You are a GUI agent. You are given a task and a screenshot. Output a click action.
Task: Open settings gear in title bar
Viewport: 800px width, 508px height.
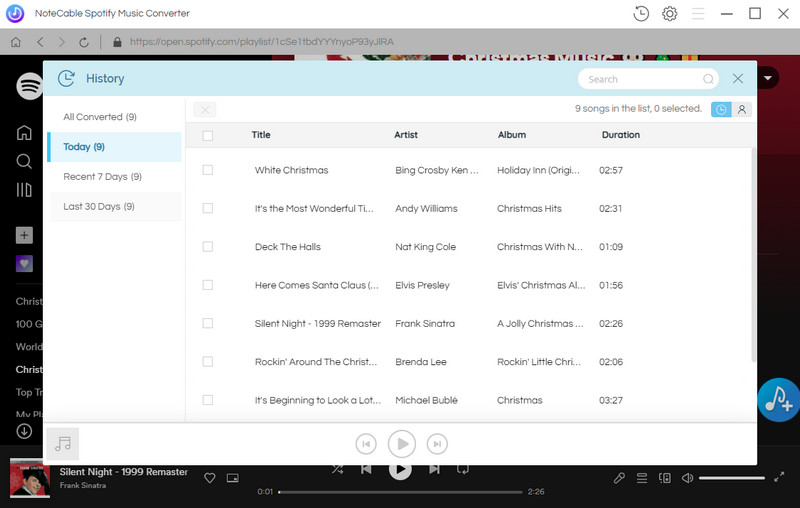coord(670,14)
